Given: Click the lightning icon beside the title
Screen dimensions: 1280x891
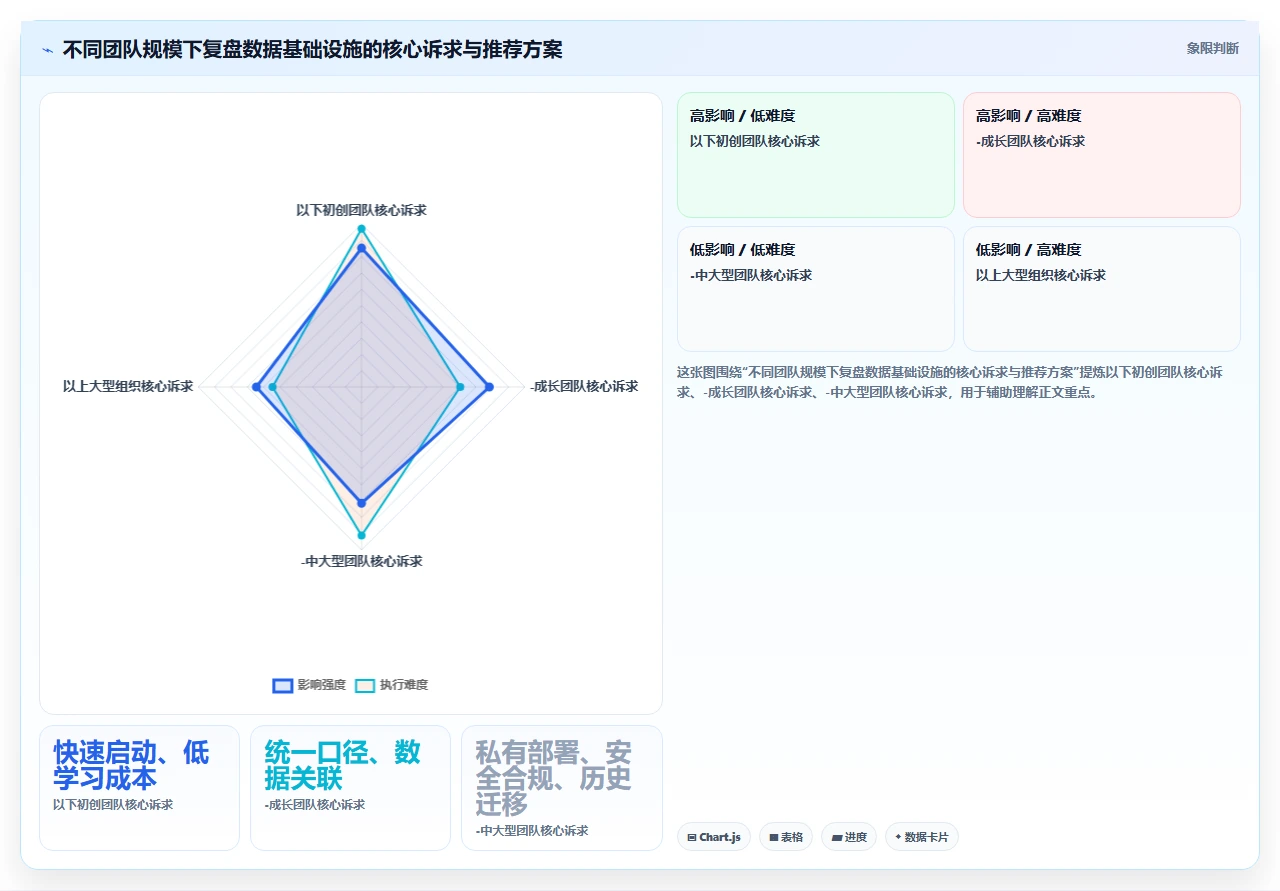Looking at the screenshot, I should click(x=47, y=49).
